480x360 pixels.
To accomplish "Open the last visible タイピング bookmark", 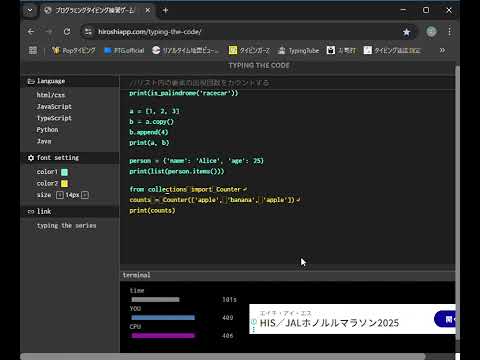I will (392, 50).
